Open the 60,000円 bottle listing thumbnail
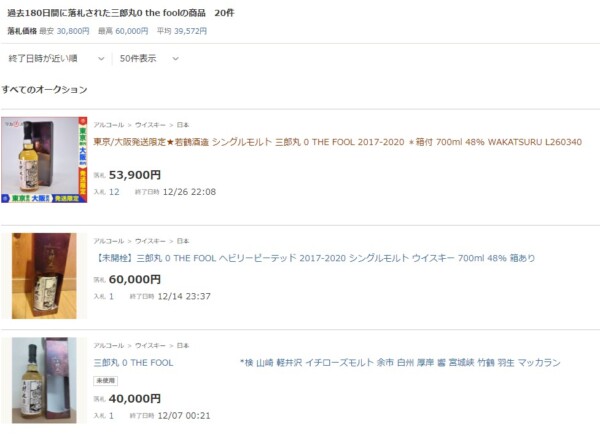The image size is (600, 437). (x=44, y=276)
